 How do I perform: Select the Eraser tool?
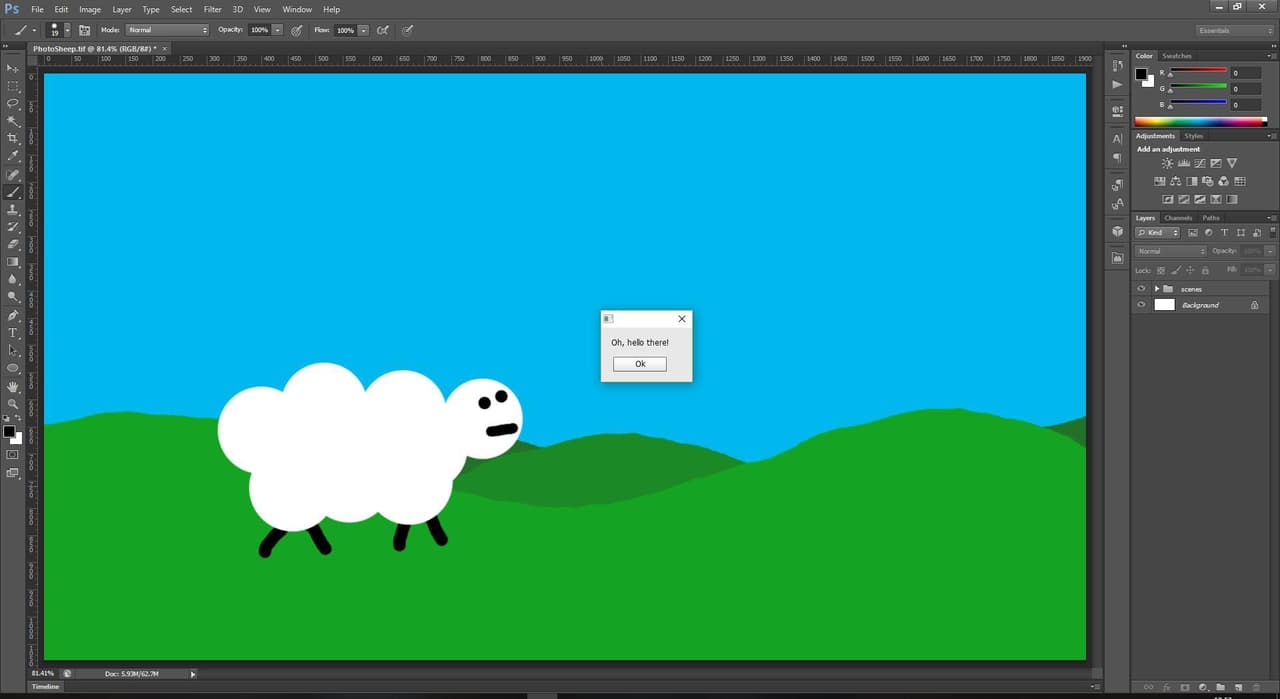(x=13, y=244)
